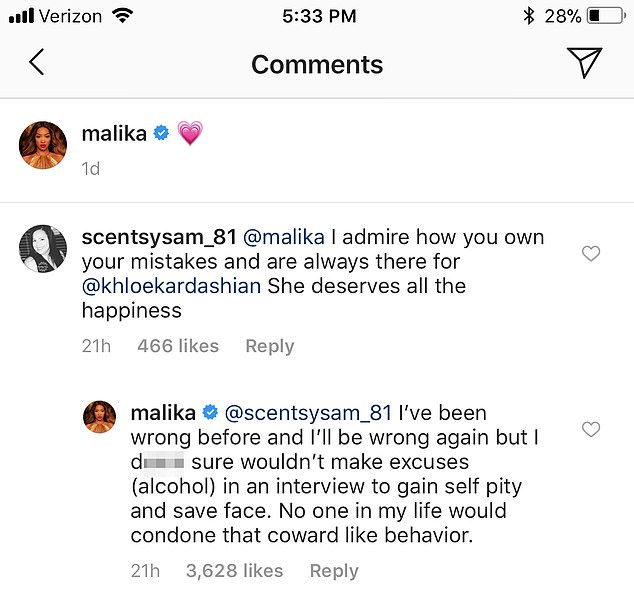Viewport: 634px width, 603px height.
Task: Open scentsysam_81's profile avatar
Action: (x=43, y=248)
